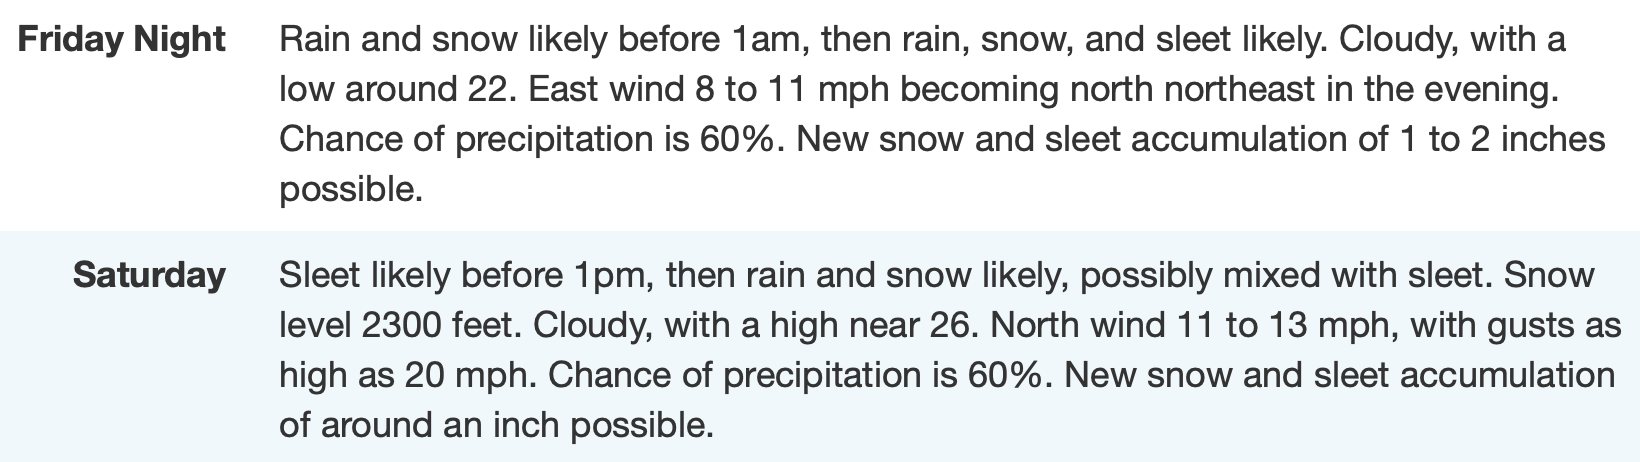1640x462 pixels.
Task: Click the word "possible." in Friday Night forecast
Action: [351, 188]
